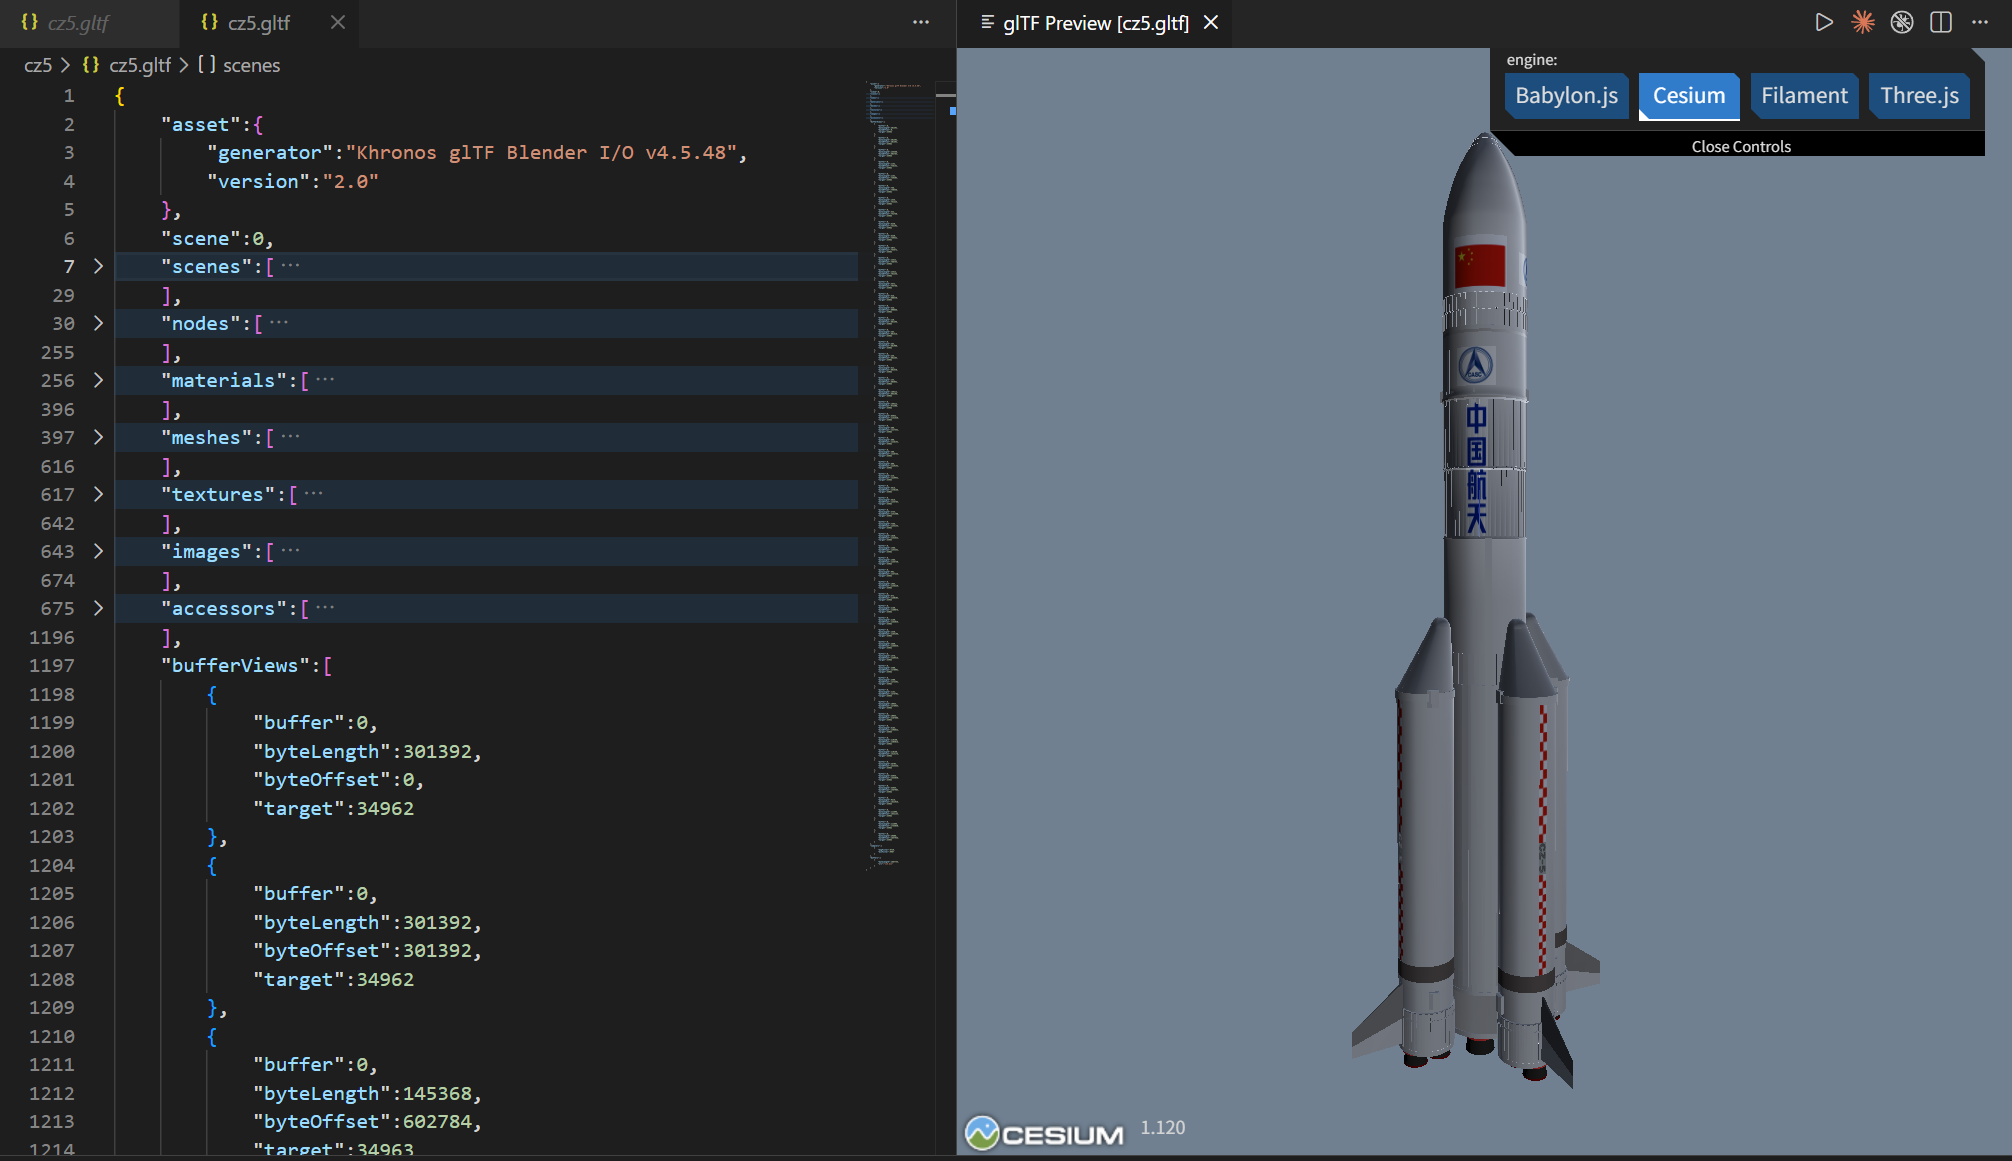The width and height of the screenshot is (2012, 1161).
Task: Open left editor group more actions menu
Action: 921,22
